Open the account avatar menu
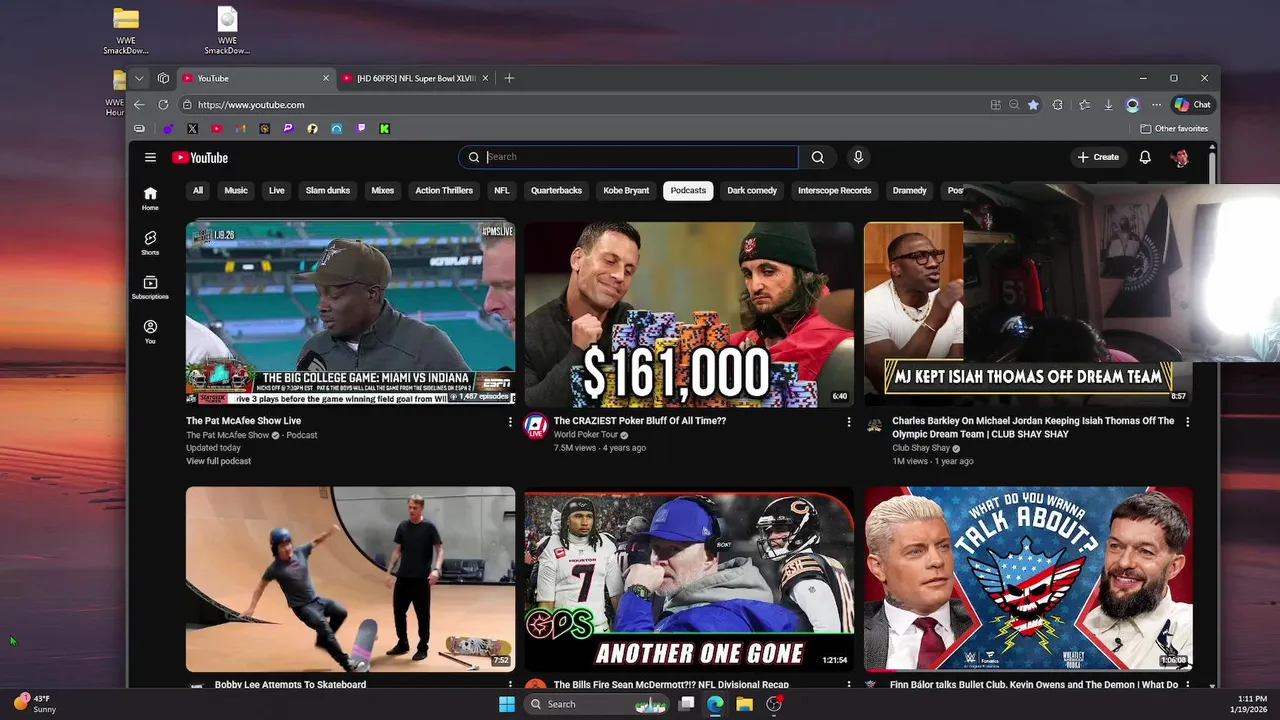Image resolution: width=1280 pixels, height=720 pixels. (1180, 157)
